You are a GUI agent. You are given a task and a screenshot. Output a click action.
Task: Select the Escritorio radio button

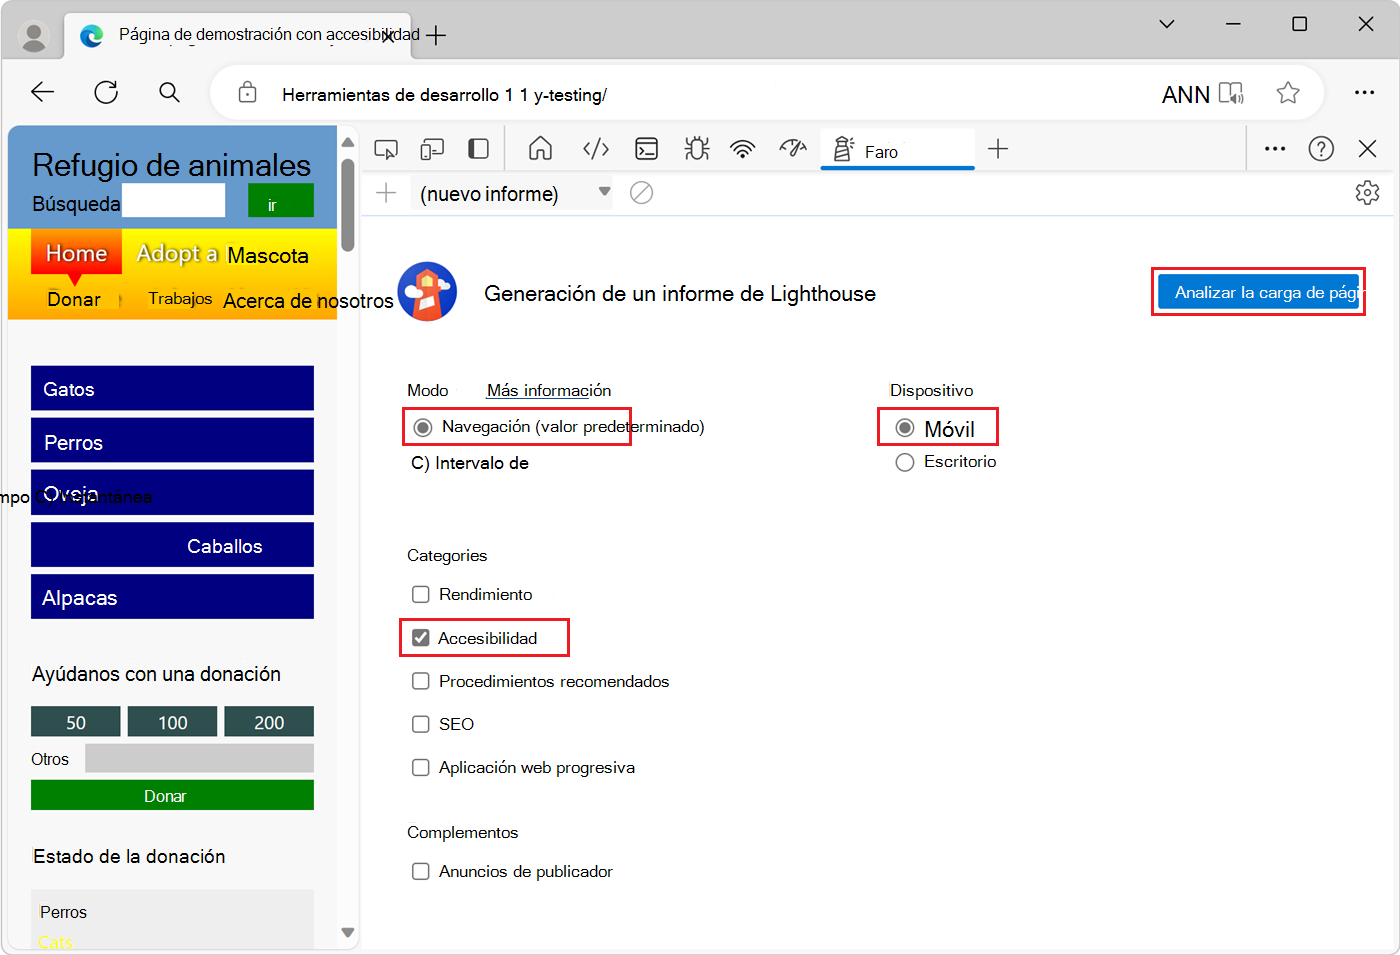905,461
